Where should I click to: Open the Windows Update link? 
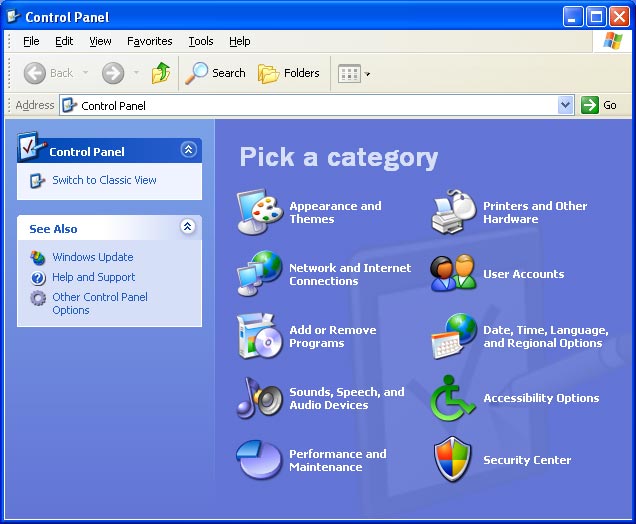pos(93,257)
